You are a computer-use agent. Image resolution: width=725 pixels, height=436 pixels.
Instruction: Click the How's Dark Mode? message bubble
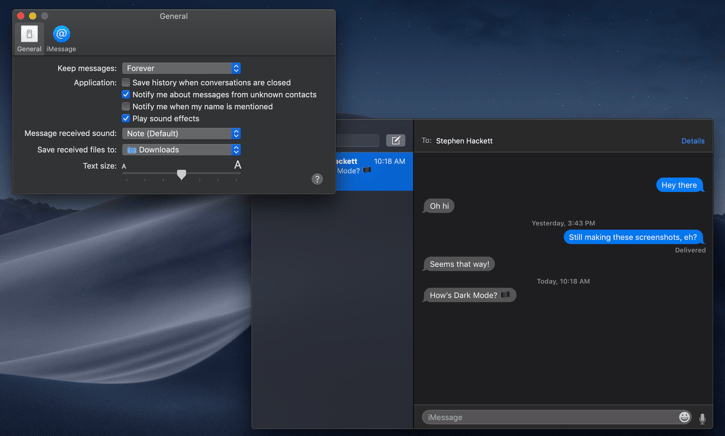click(x=469, y=295)
